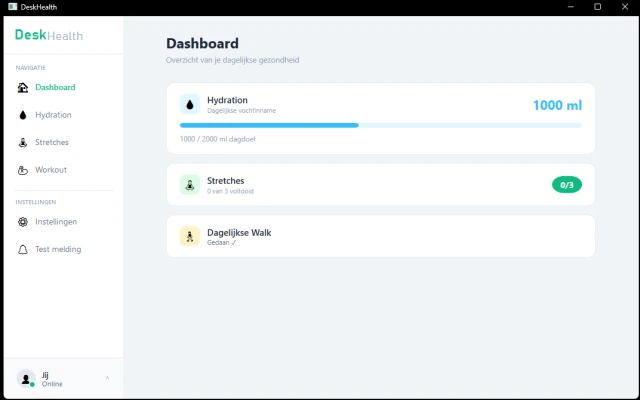Screen dimensions: 640x400
Task: Open the Dashboard navigation item
Action: click(55, 87)
